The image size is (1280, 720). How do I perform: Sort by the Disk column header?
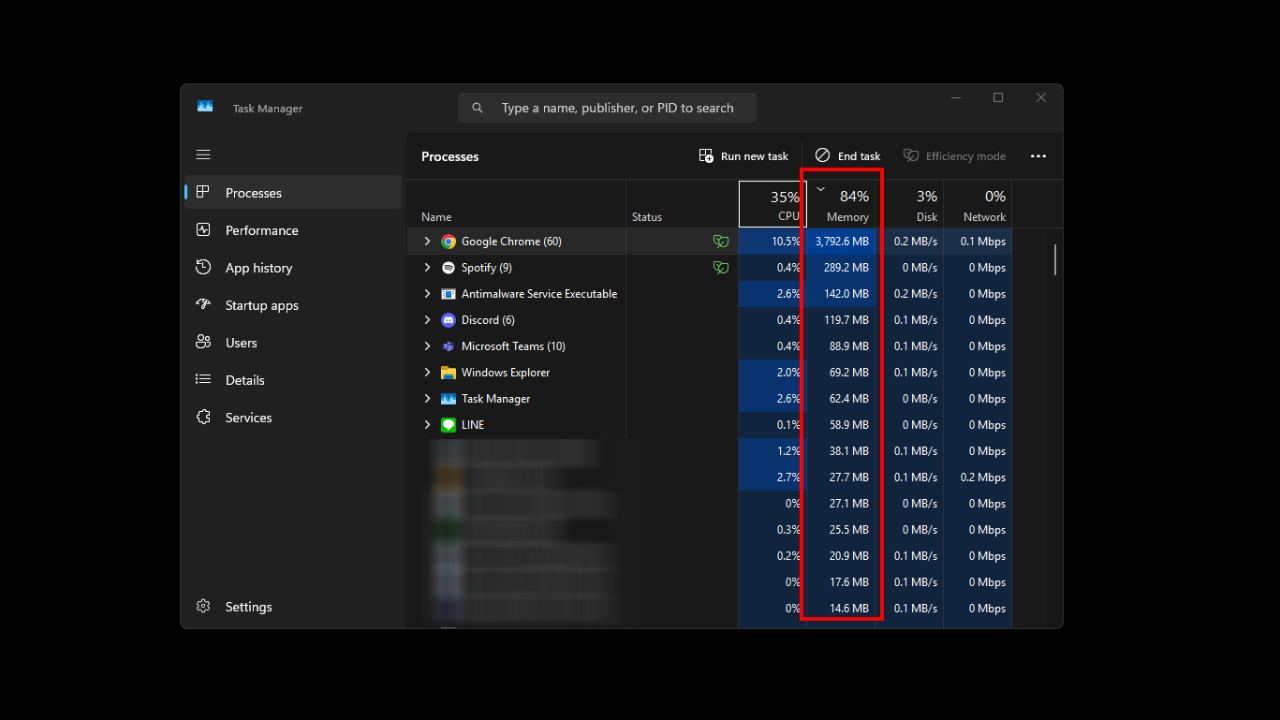(911, 204)
